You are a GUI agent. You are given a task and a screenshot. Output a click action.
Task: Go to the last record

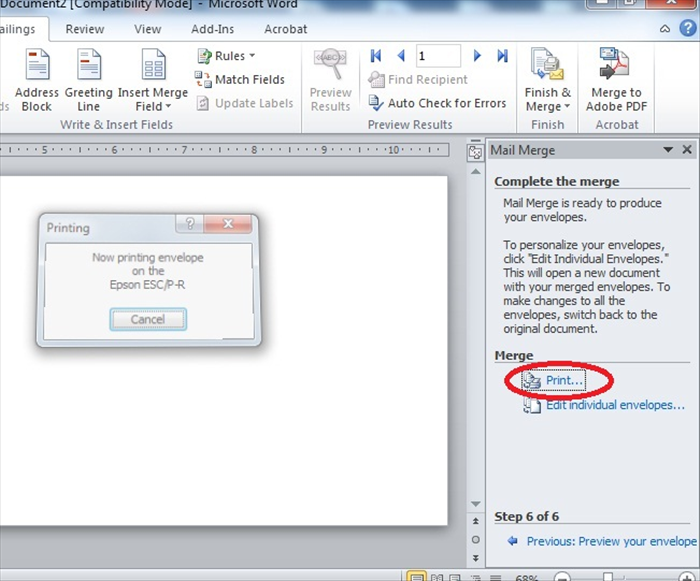[x=503, y=56]
